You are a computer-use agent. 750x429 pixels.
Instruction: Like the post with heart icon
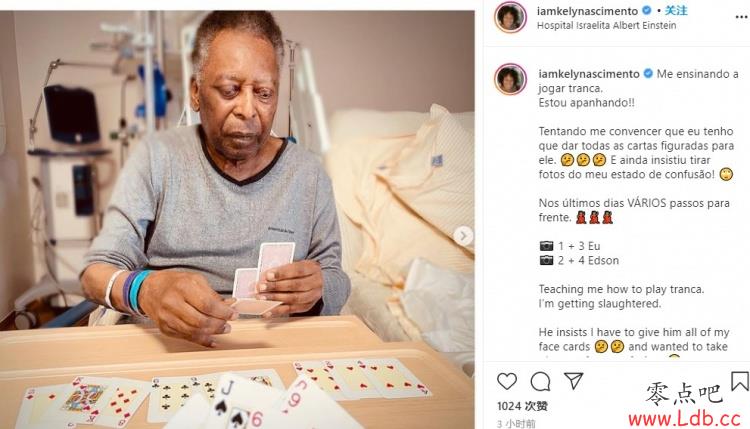(507, 381)
